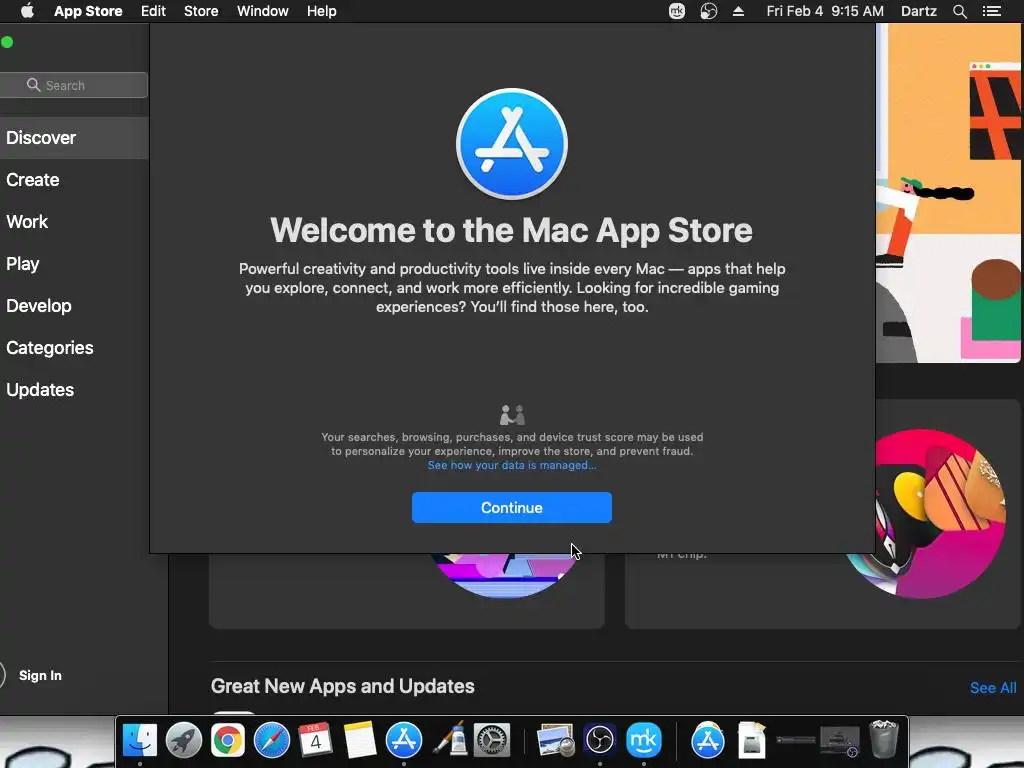Click the App Store folder stack in Dock
The width and height of the screenshot is (1024, 768).
(708, 740)
